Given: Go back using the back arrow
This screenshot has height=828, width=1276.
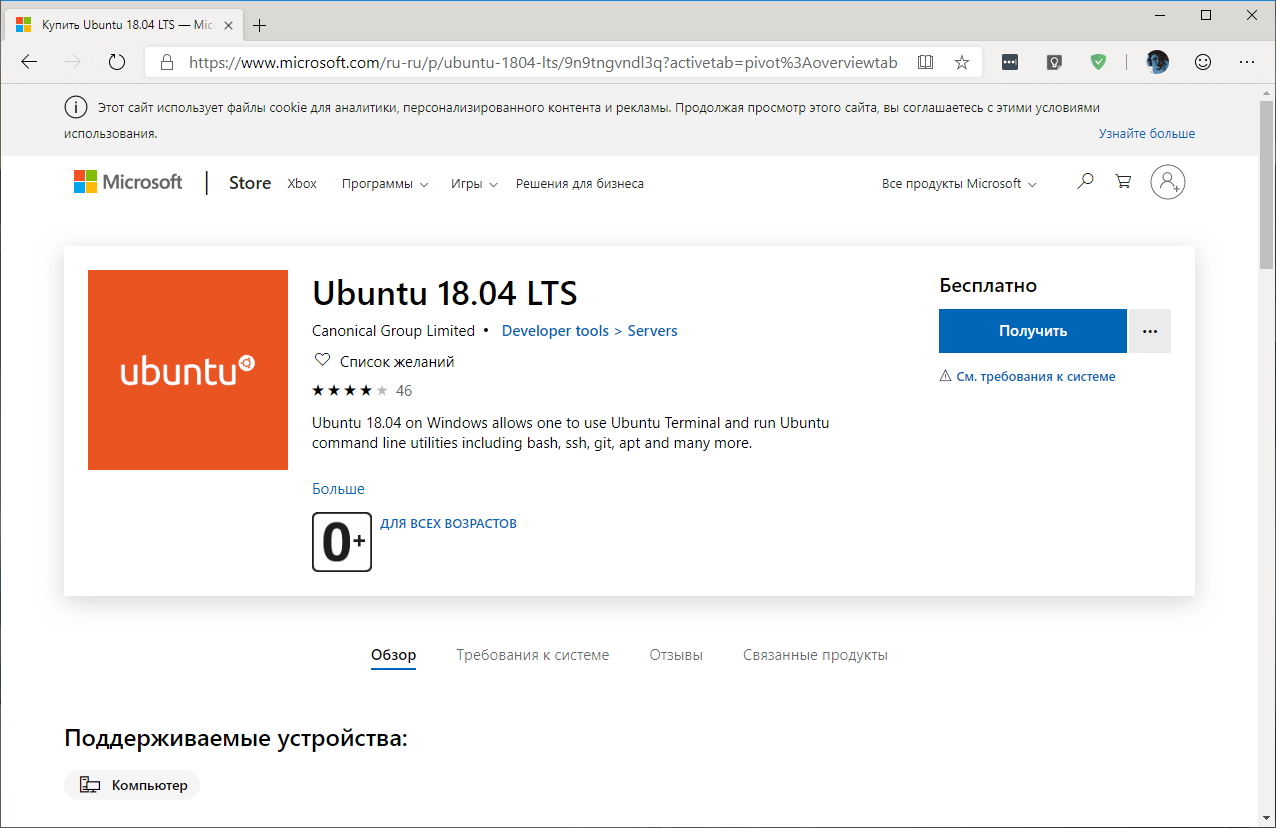Looking at the screenshot, I should point(28,61).
